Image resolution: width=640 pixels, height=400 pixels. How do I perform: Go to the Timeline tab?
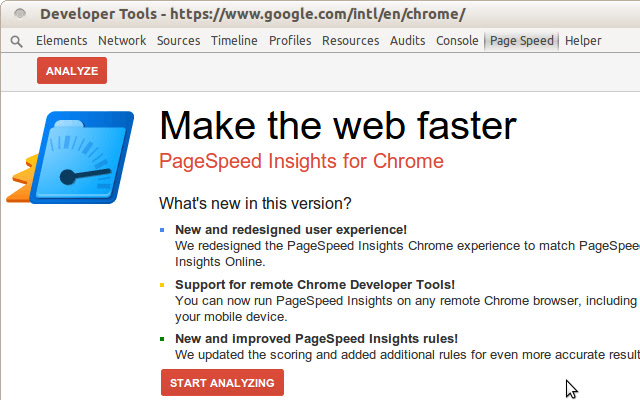pyautogui.click(x=235, y=41)
